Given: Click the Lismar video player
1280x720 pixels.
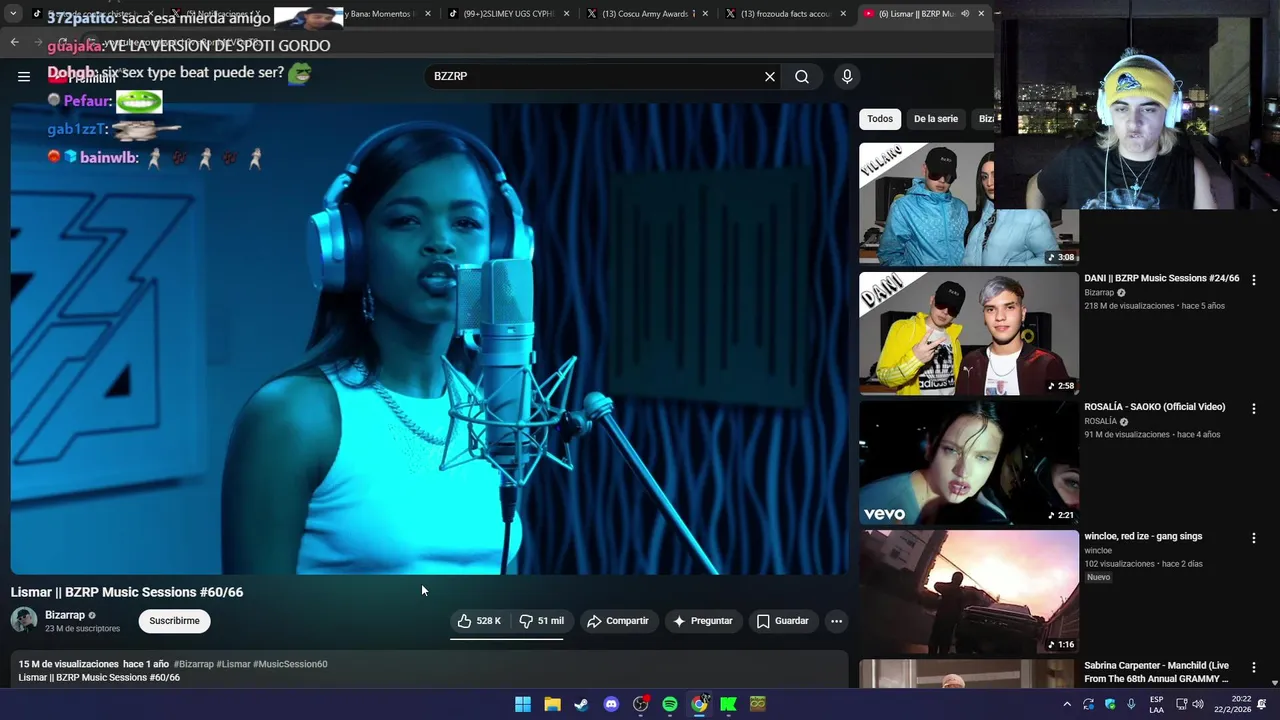Looking at the screenshot, I should [x=429, y=338].
